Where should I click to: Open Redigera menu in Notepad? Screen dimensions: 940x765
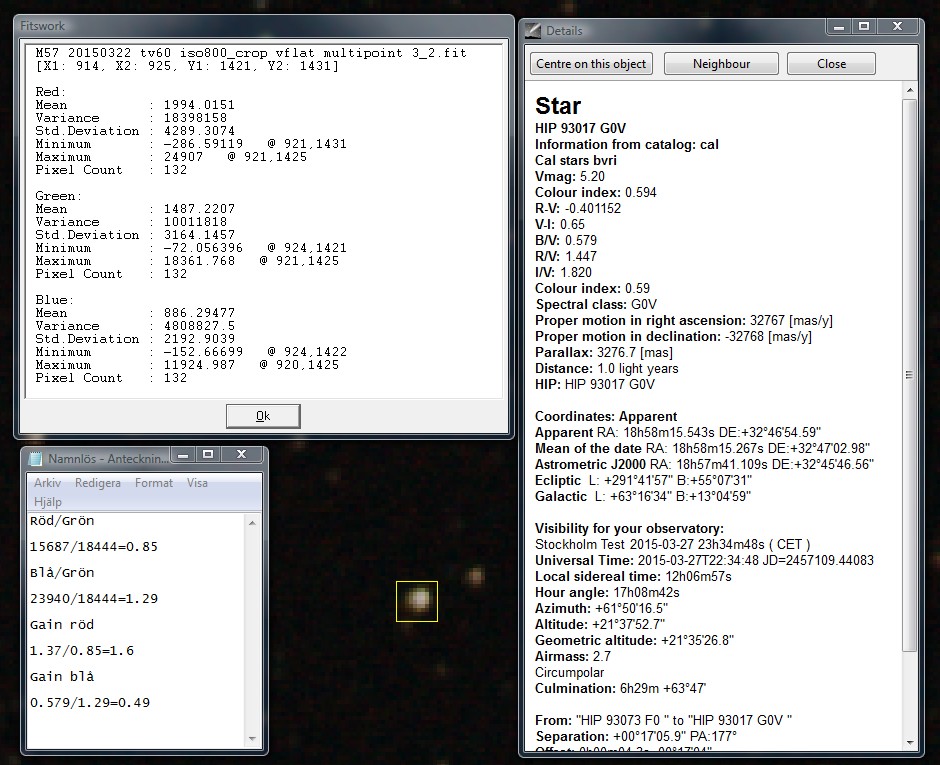point(98,483)
